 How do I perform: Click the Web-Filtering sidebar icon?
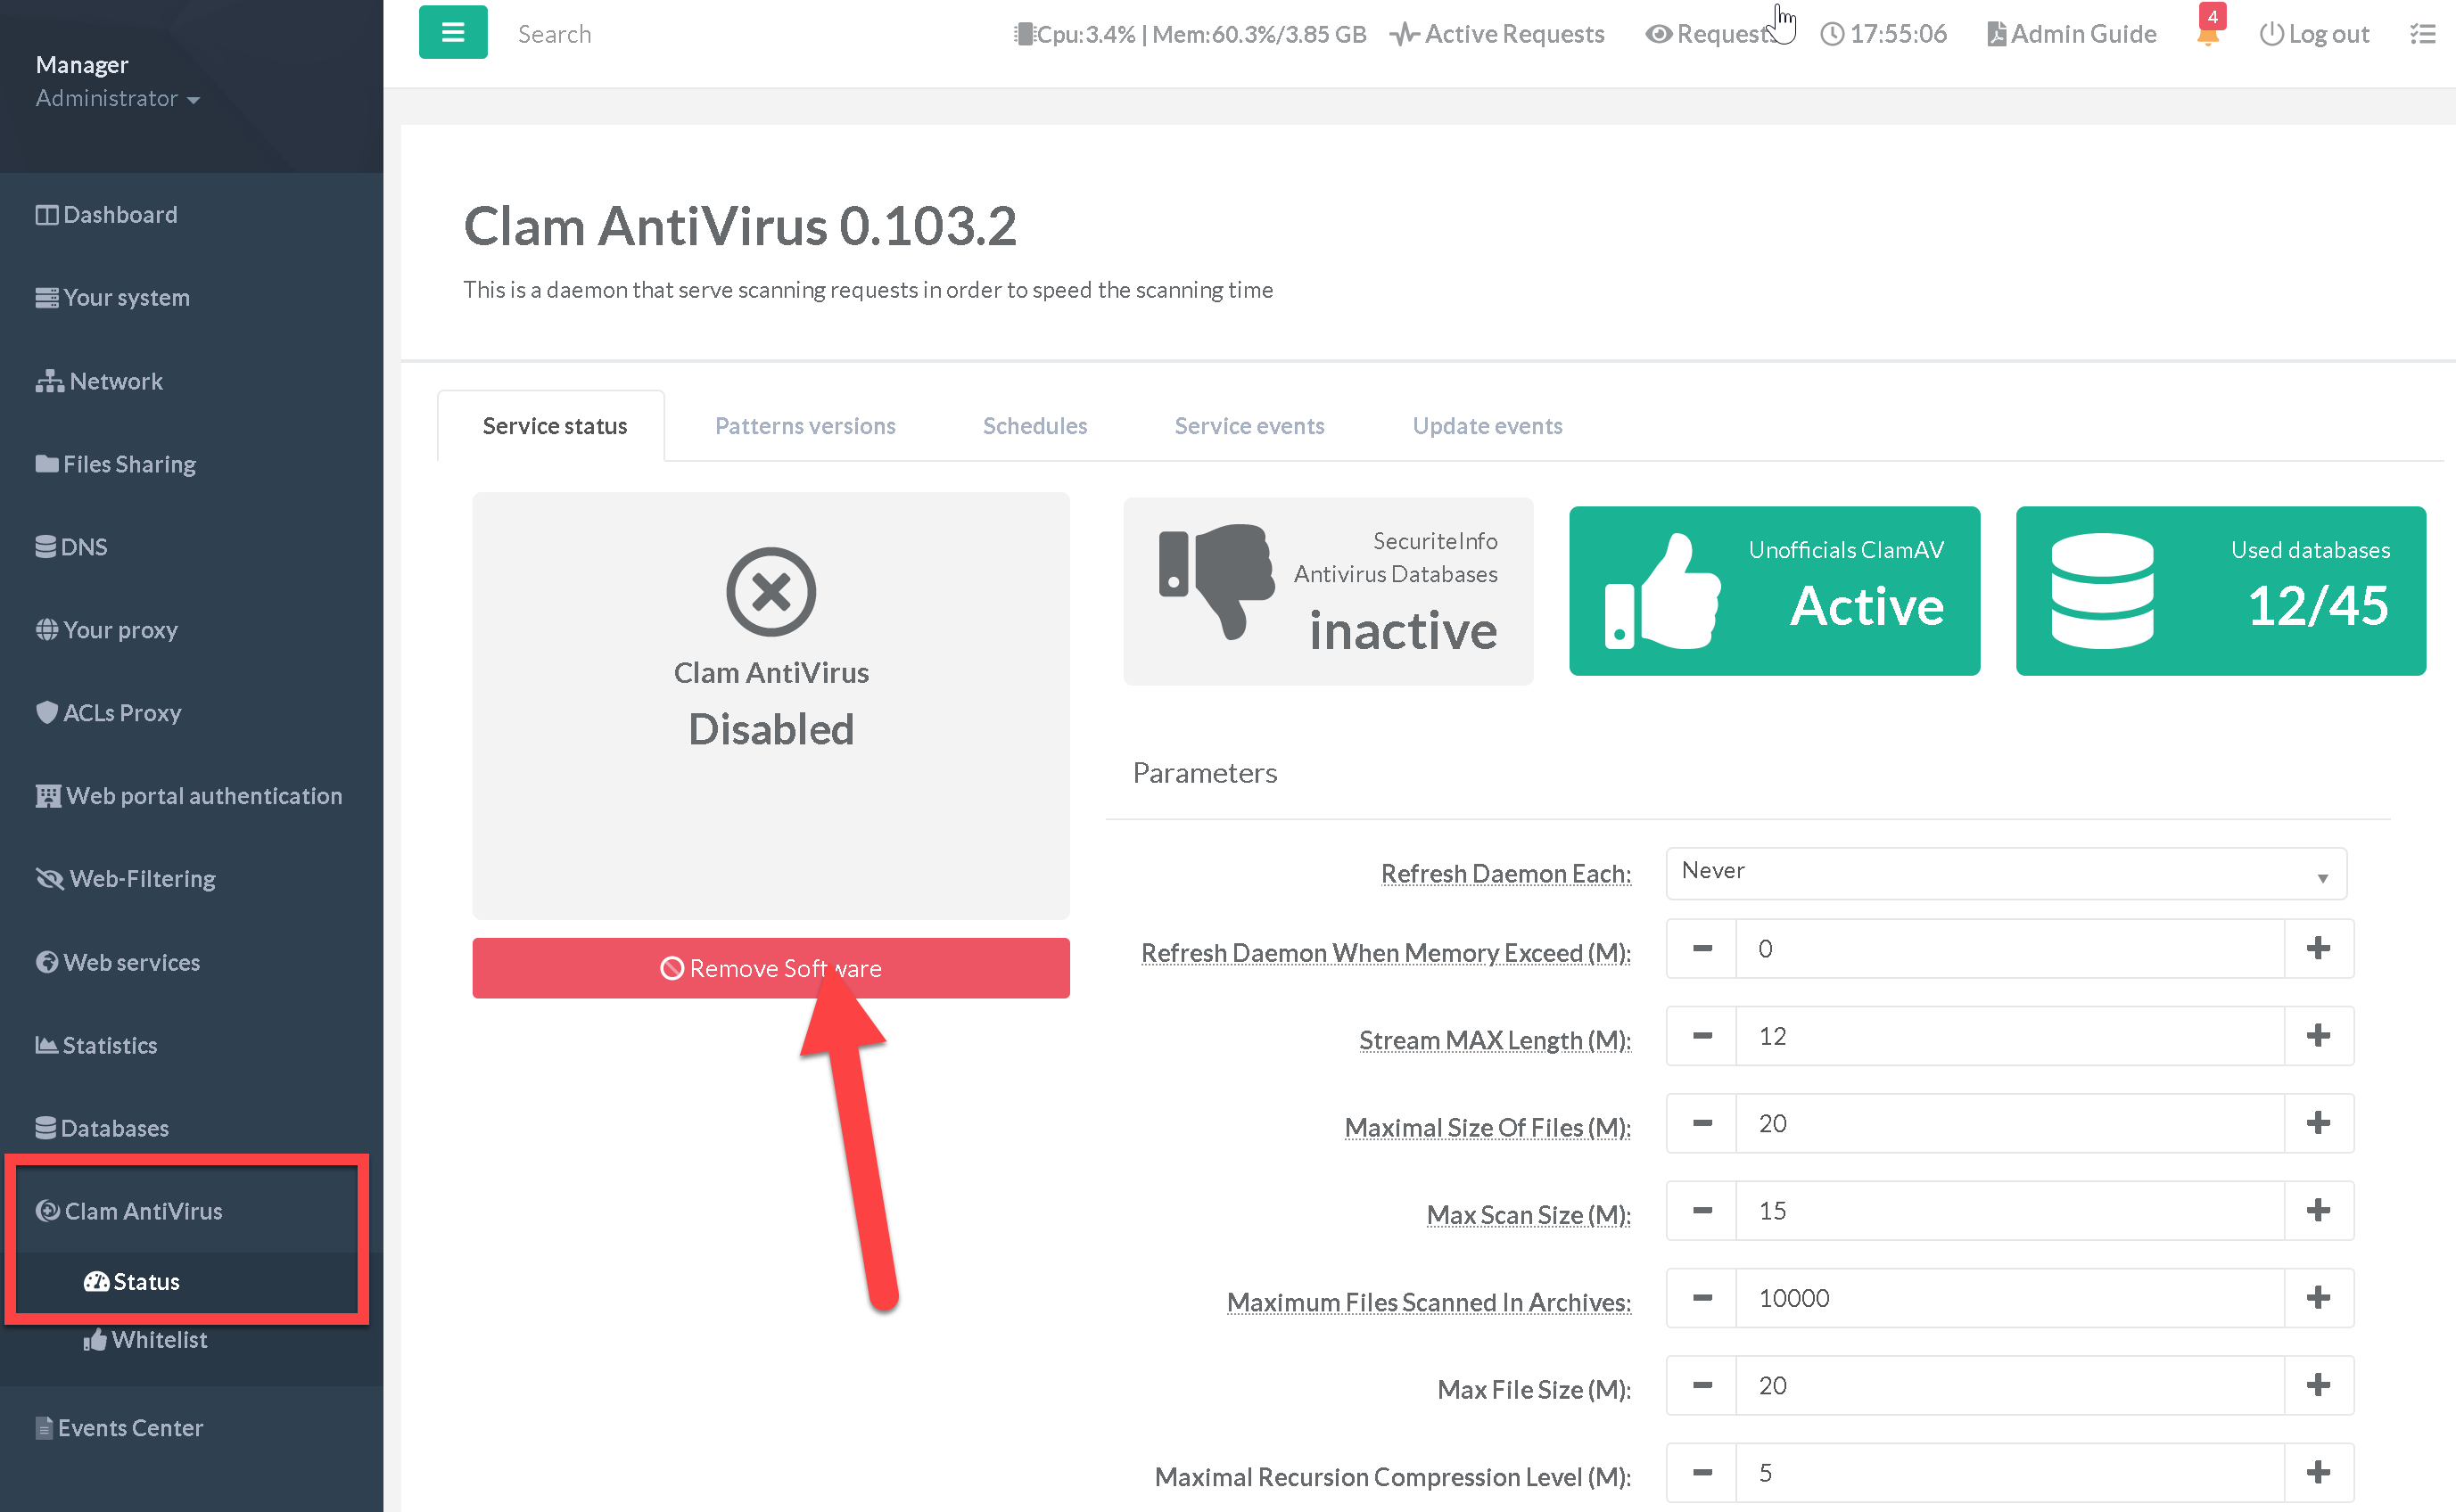click(45, 879)
